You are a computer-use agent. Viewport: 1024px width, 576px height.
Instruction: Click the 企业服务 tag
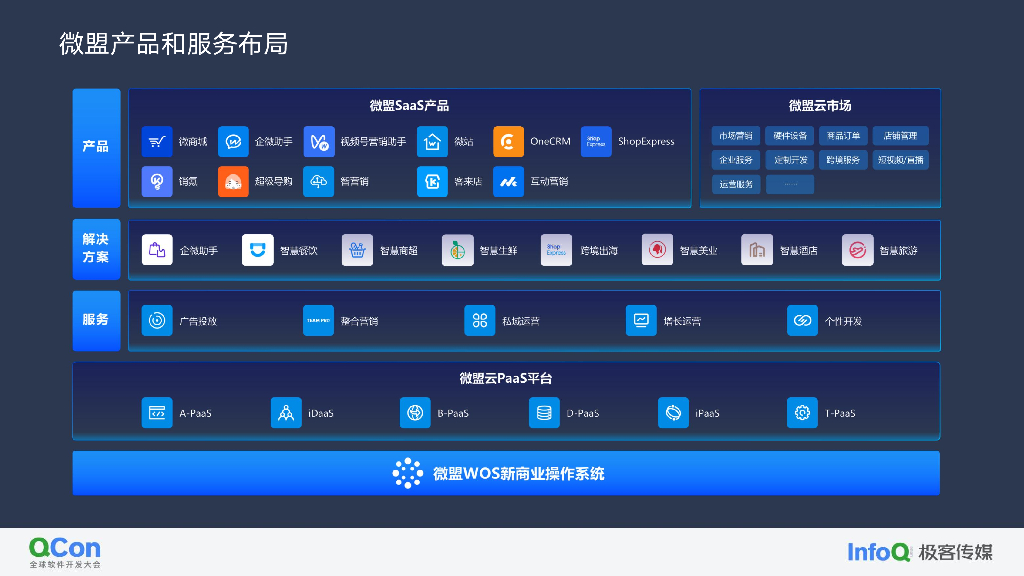pos(736,160)
